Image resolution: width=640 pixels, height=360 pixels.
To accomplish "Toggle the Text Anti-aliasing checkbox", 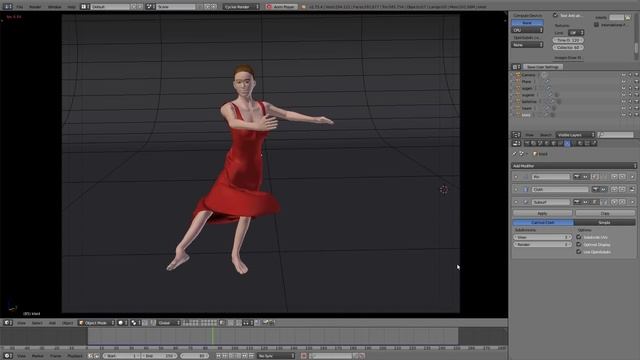I will tap(555, 15).
